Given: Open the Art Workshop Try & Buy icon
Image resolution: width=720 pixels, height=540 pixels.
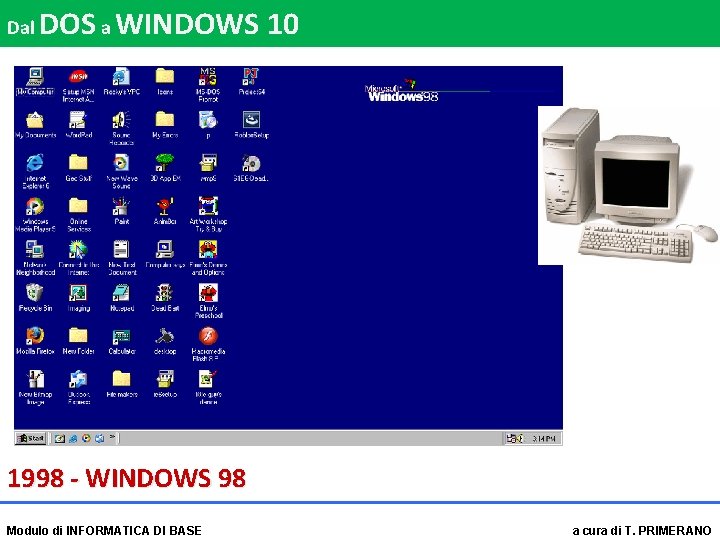Looking at the screenshot, I should (x=208, y=214).
